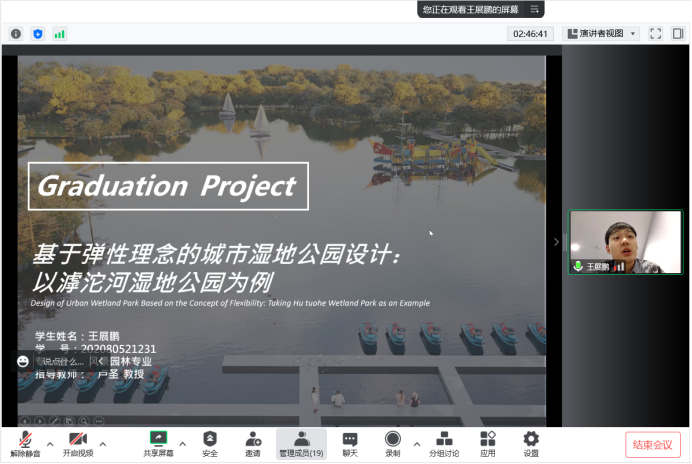Open the 安全 security shield icon
692x464 pixels.
pos(210,444)
